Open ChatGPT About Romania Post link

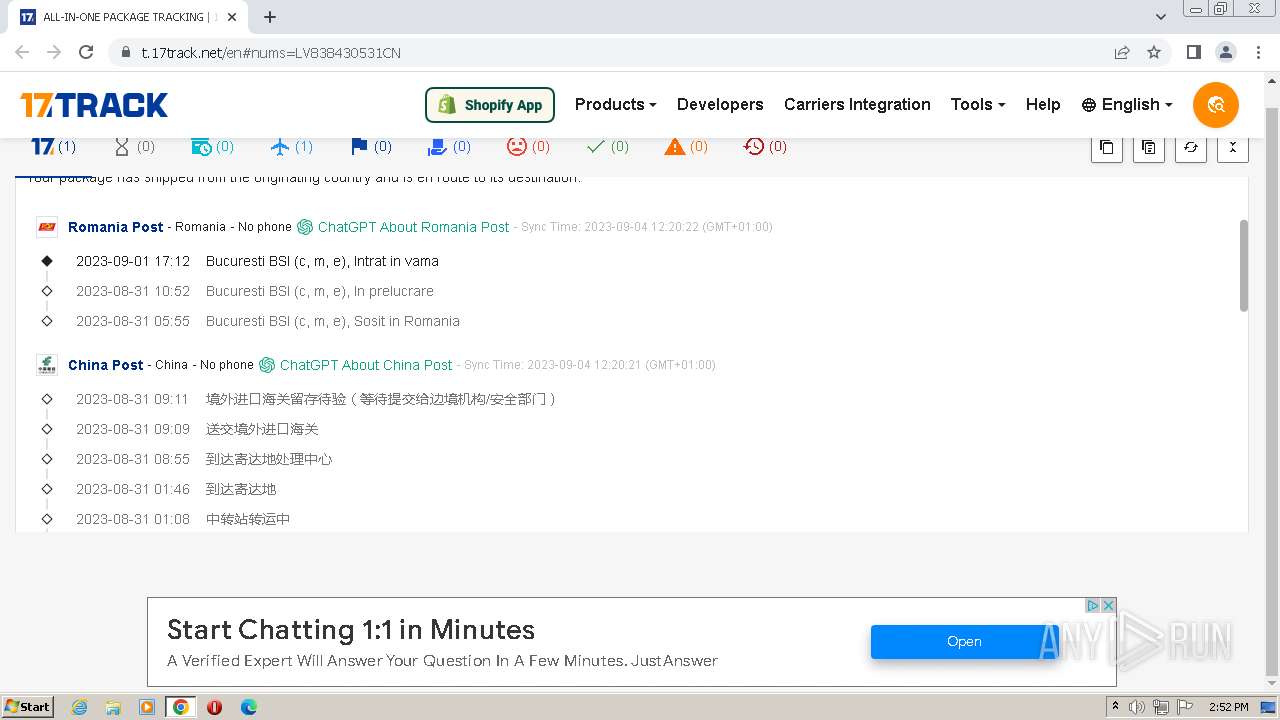[403, 227]
